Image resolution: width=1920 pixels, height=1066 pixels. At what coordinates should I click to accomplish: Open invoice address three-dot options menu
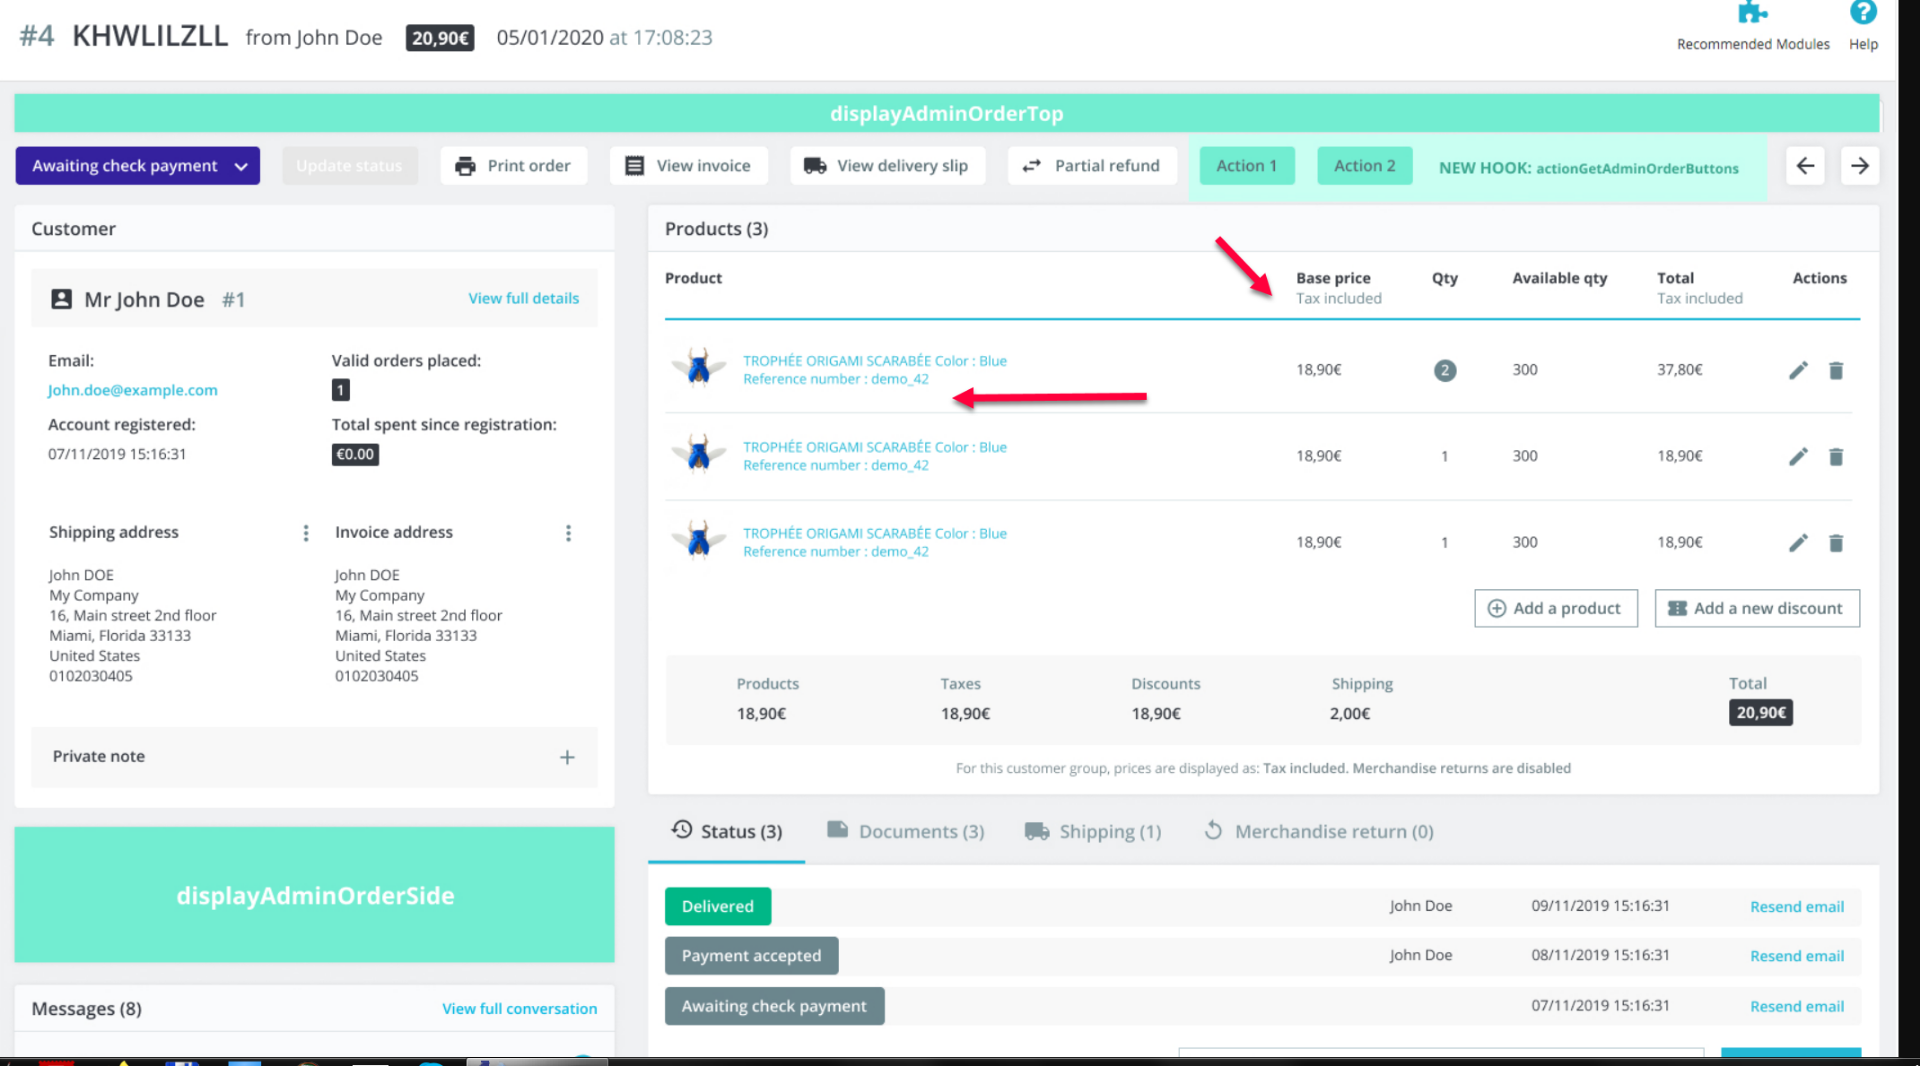568,533
